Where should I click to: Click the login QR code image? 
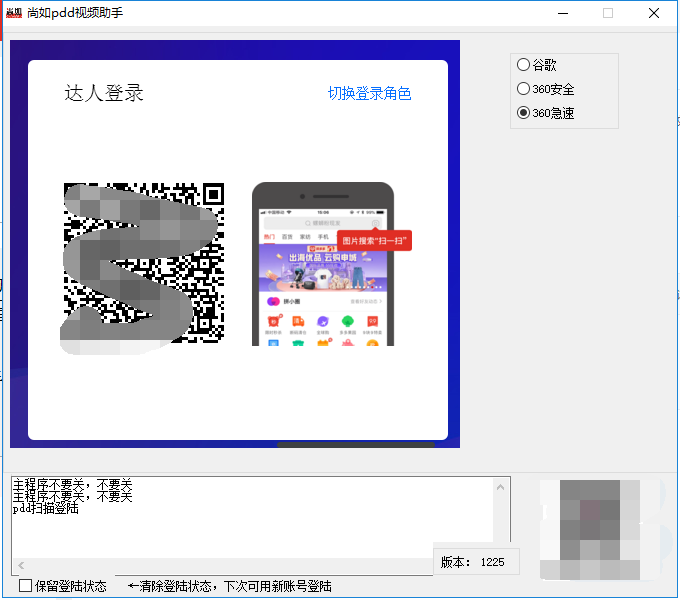click(x=144, y=263)
